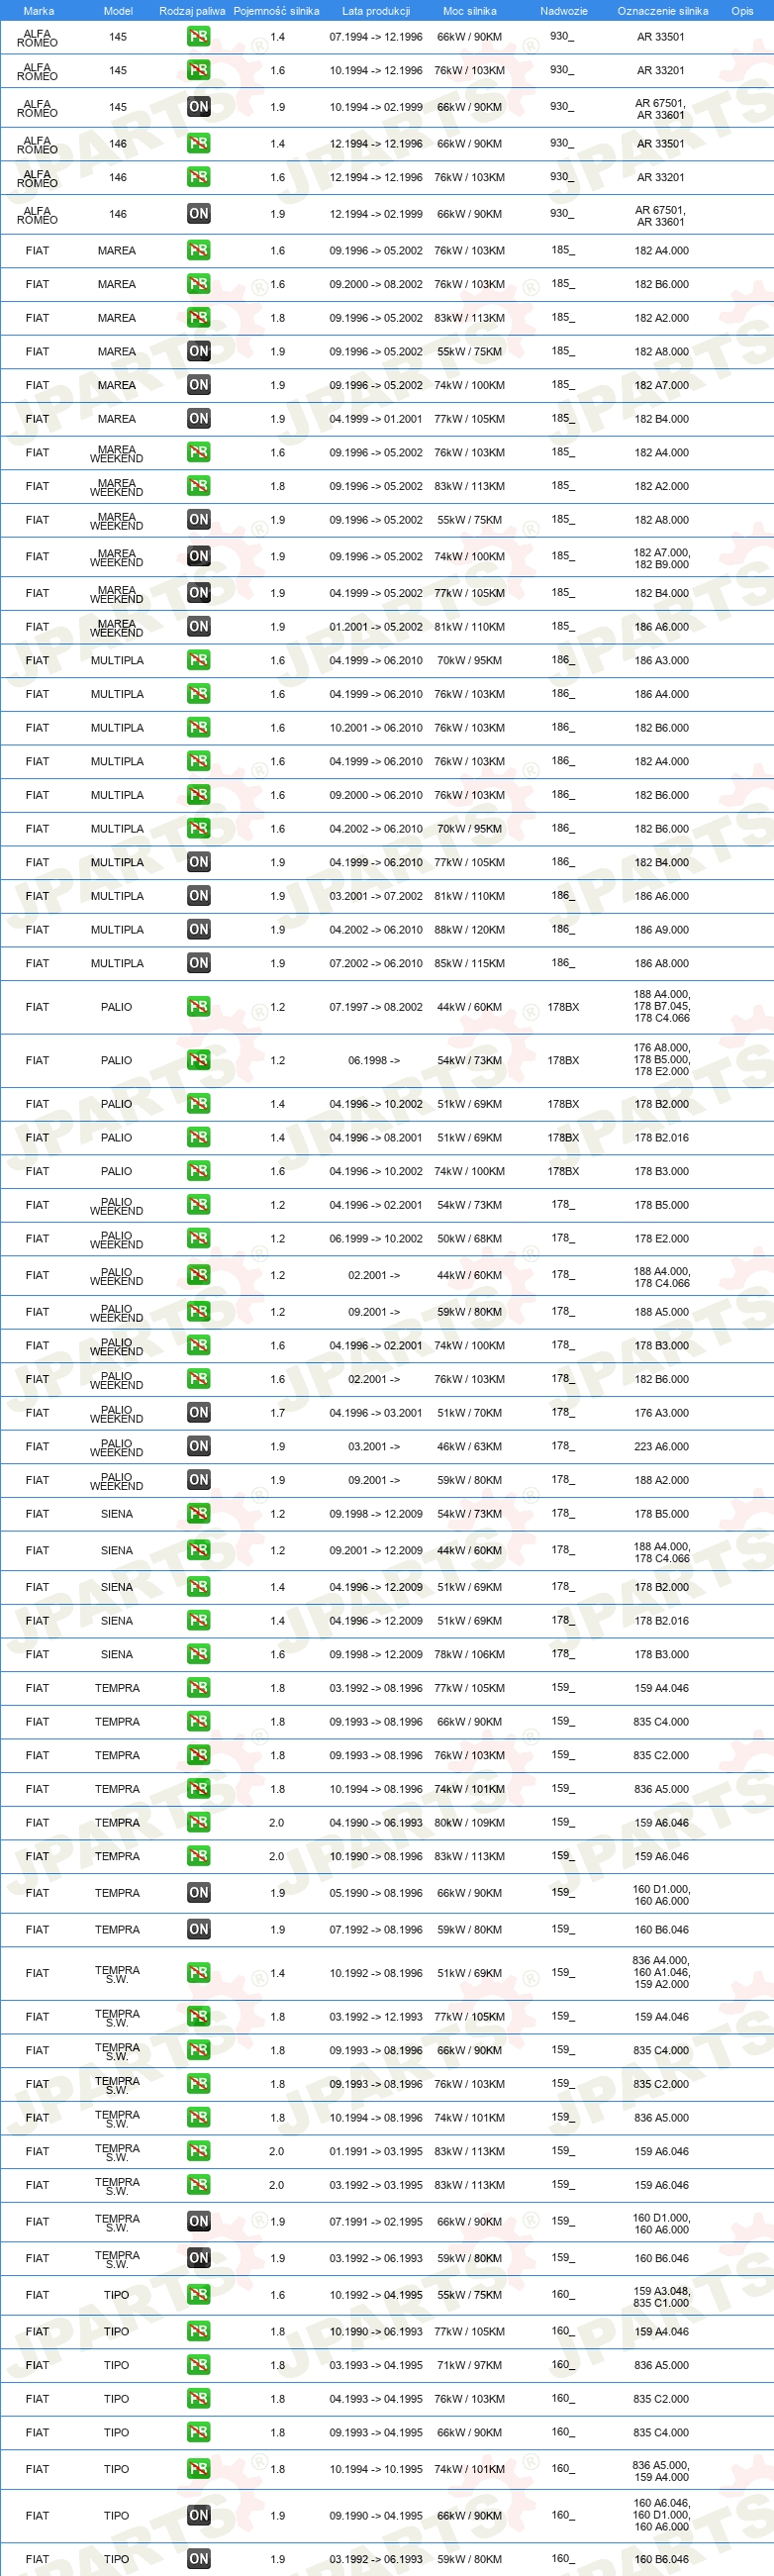The image size is (774, 2576).
Task: Click petrol icon in Alfa Romeo 145 1.4 row
Action: tap(198, 37)
